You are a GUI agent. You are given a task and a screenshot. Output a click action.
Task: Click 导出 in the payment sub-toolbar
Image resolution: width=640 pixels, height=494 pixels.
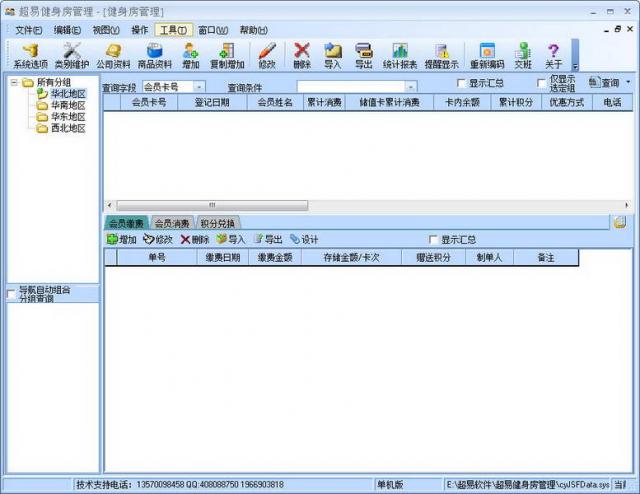click(x=267, y=239)
